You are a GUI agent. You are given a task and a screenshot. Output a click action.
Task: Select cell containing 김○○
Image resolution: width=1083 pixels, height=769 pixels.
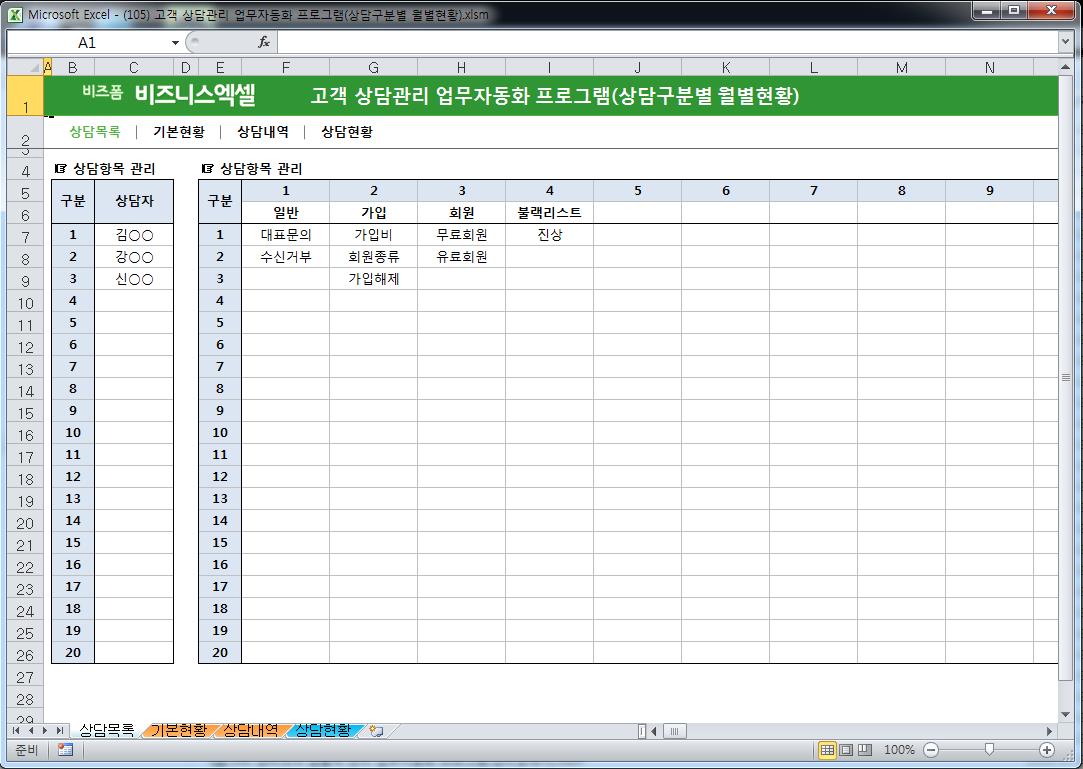pyautogui.click(x=134, y=235)
